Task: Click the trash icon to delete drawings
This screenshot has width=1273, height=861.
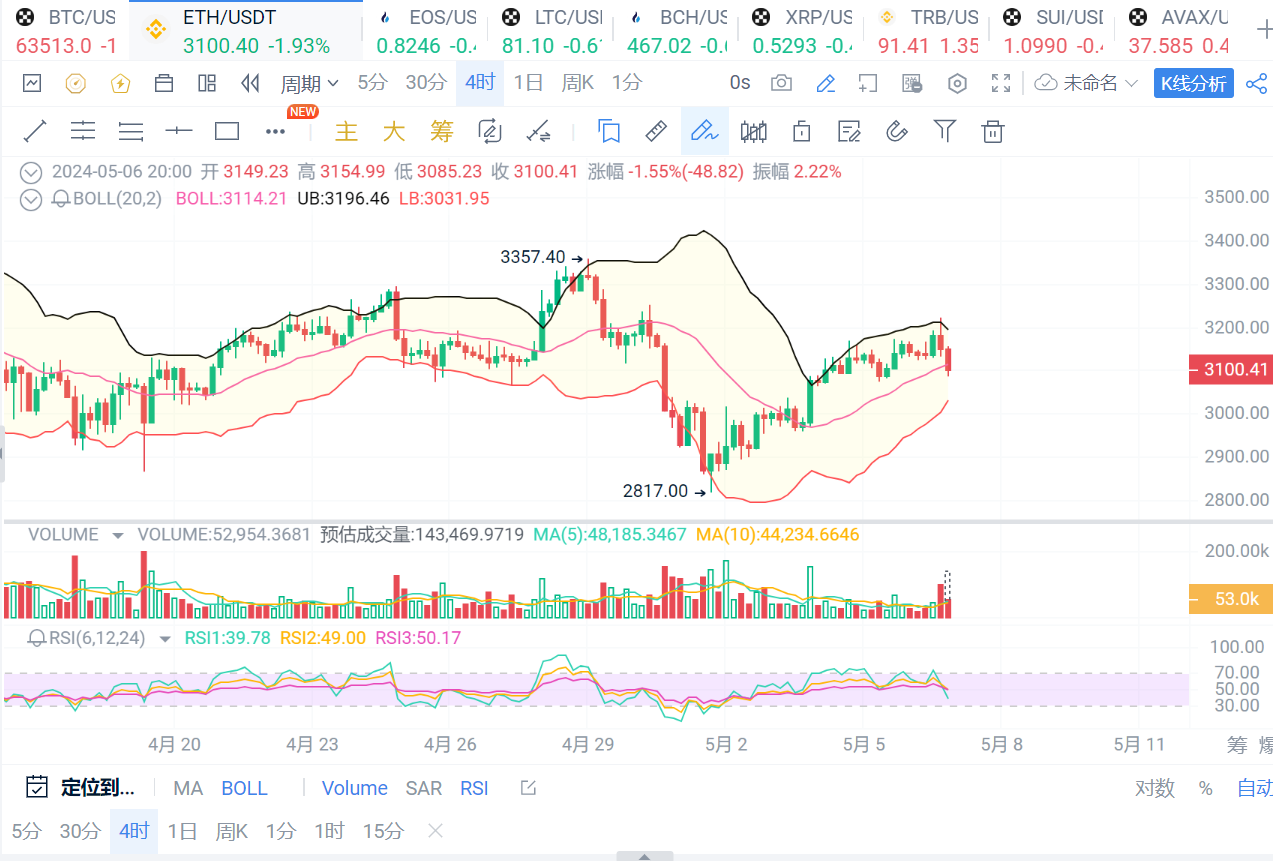Action: point(992,131)
